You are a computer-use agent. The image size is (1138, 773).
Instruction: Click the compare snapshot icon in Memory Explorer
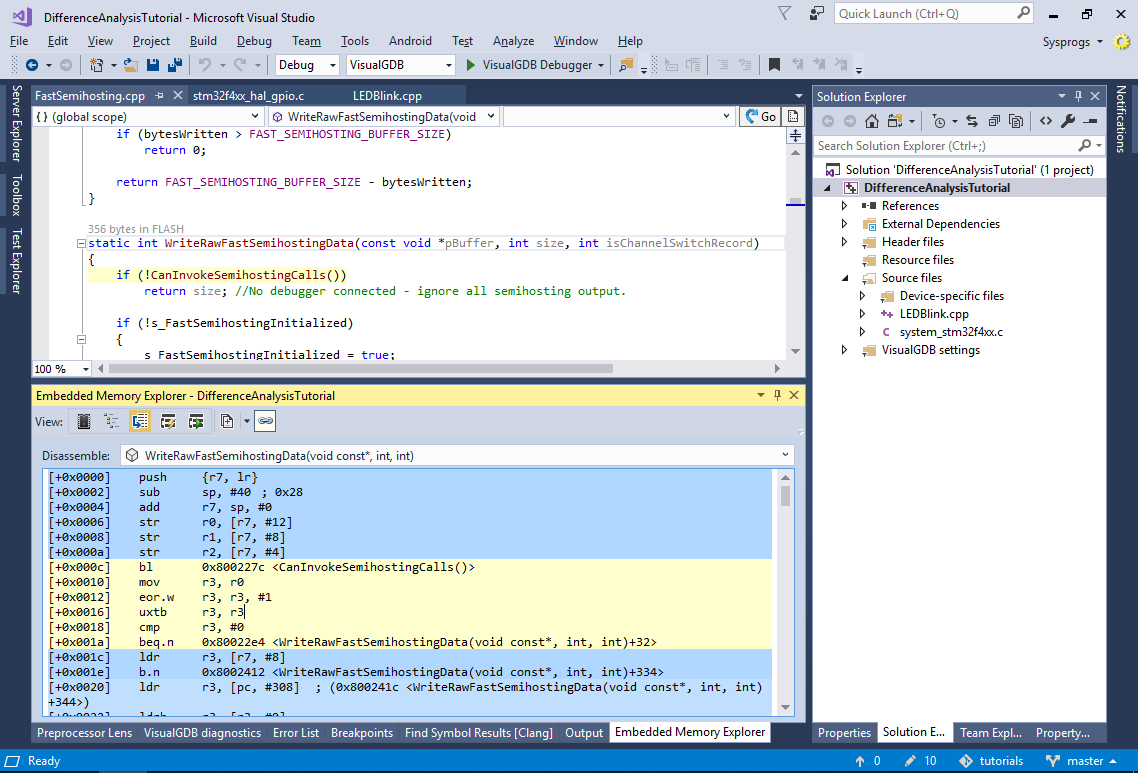coord(227,421)
